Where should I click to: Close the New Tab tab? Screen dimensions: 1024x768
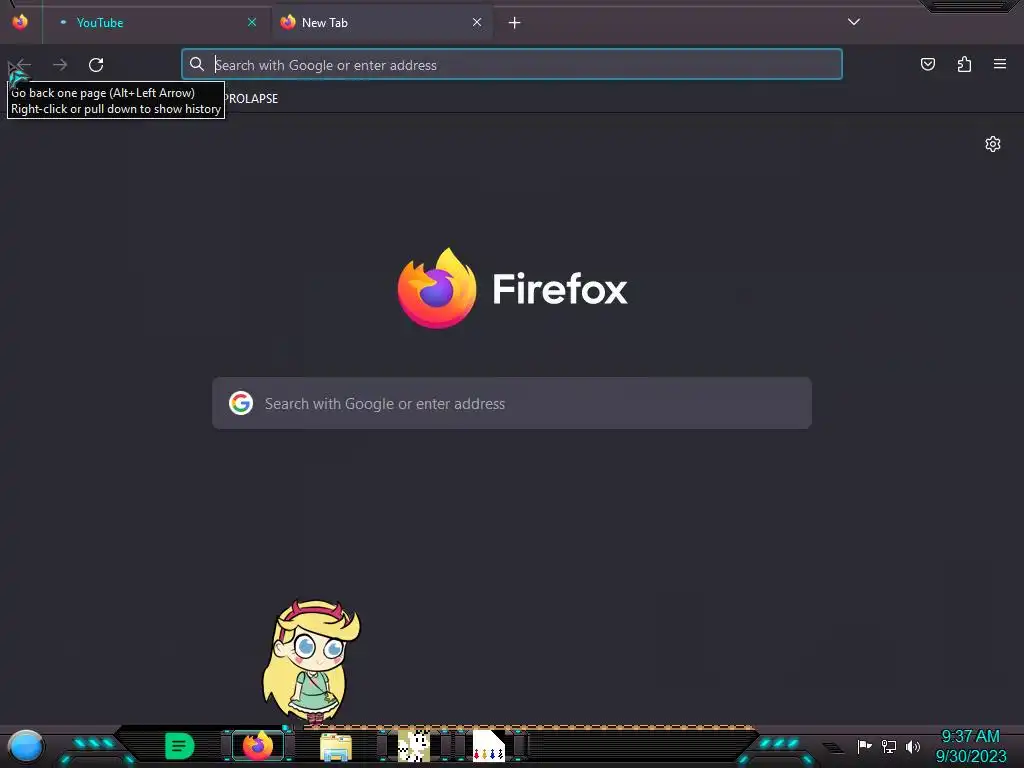477,22
